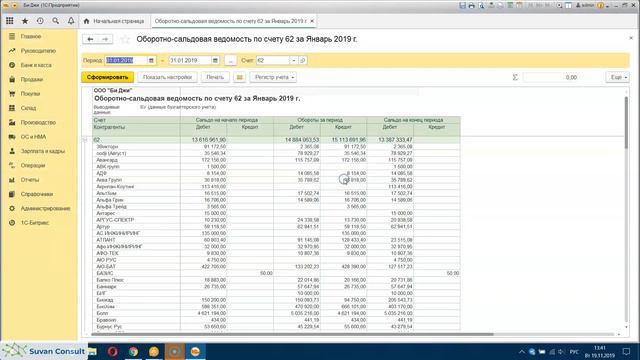
Task: Click Показать настройки button
Action: tap(167, 77)
